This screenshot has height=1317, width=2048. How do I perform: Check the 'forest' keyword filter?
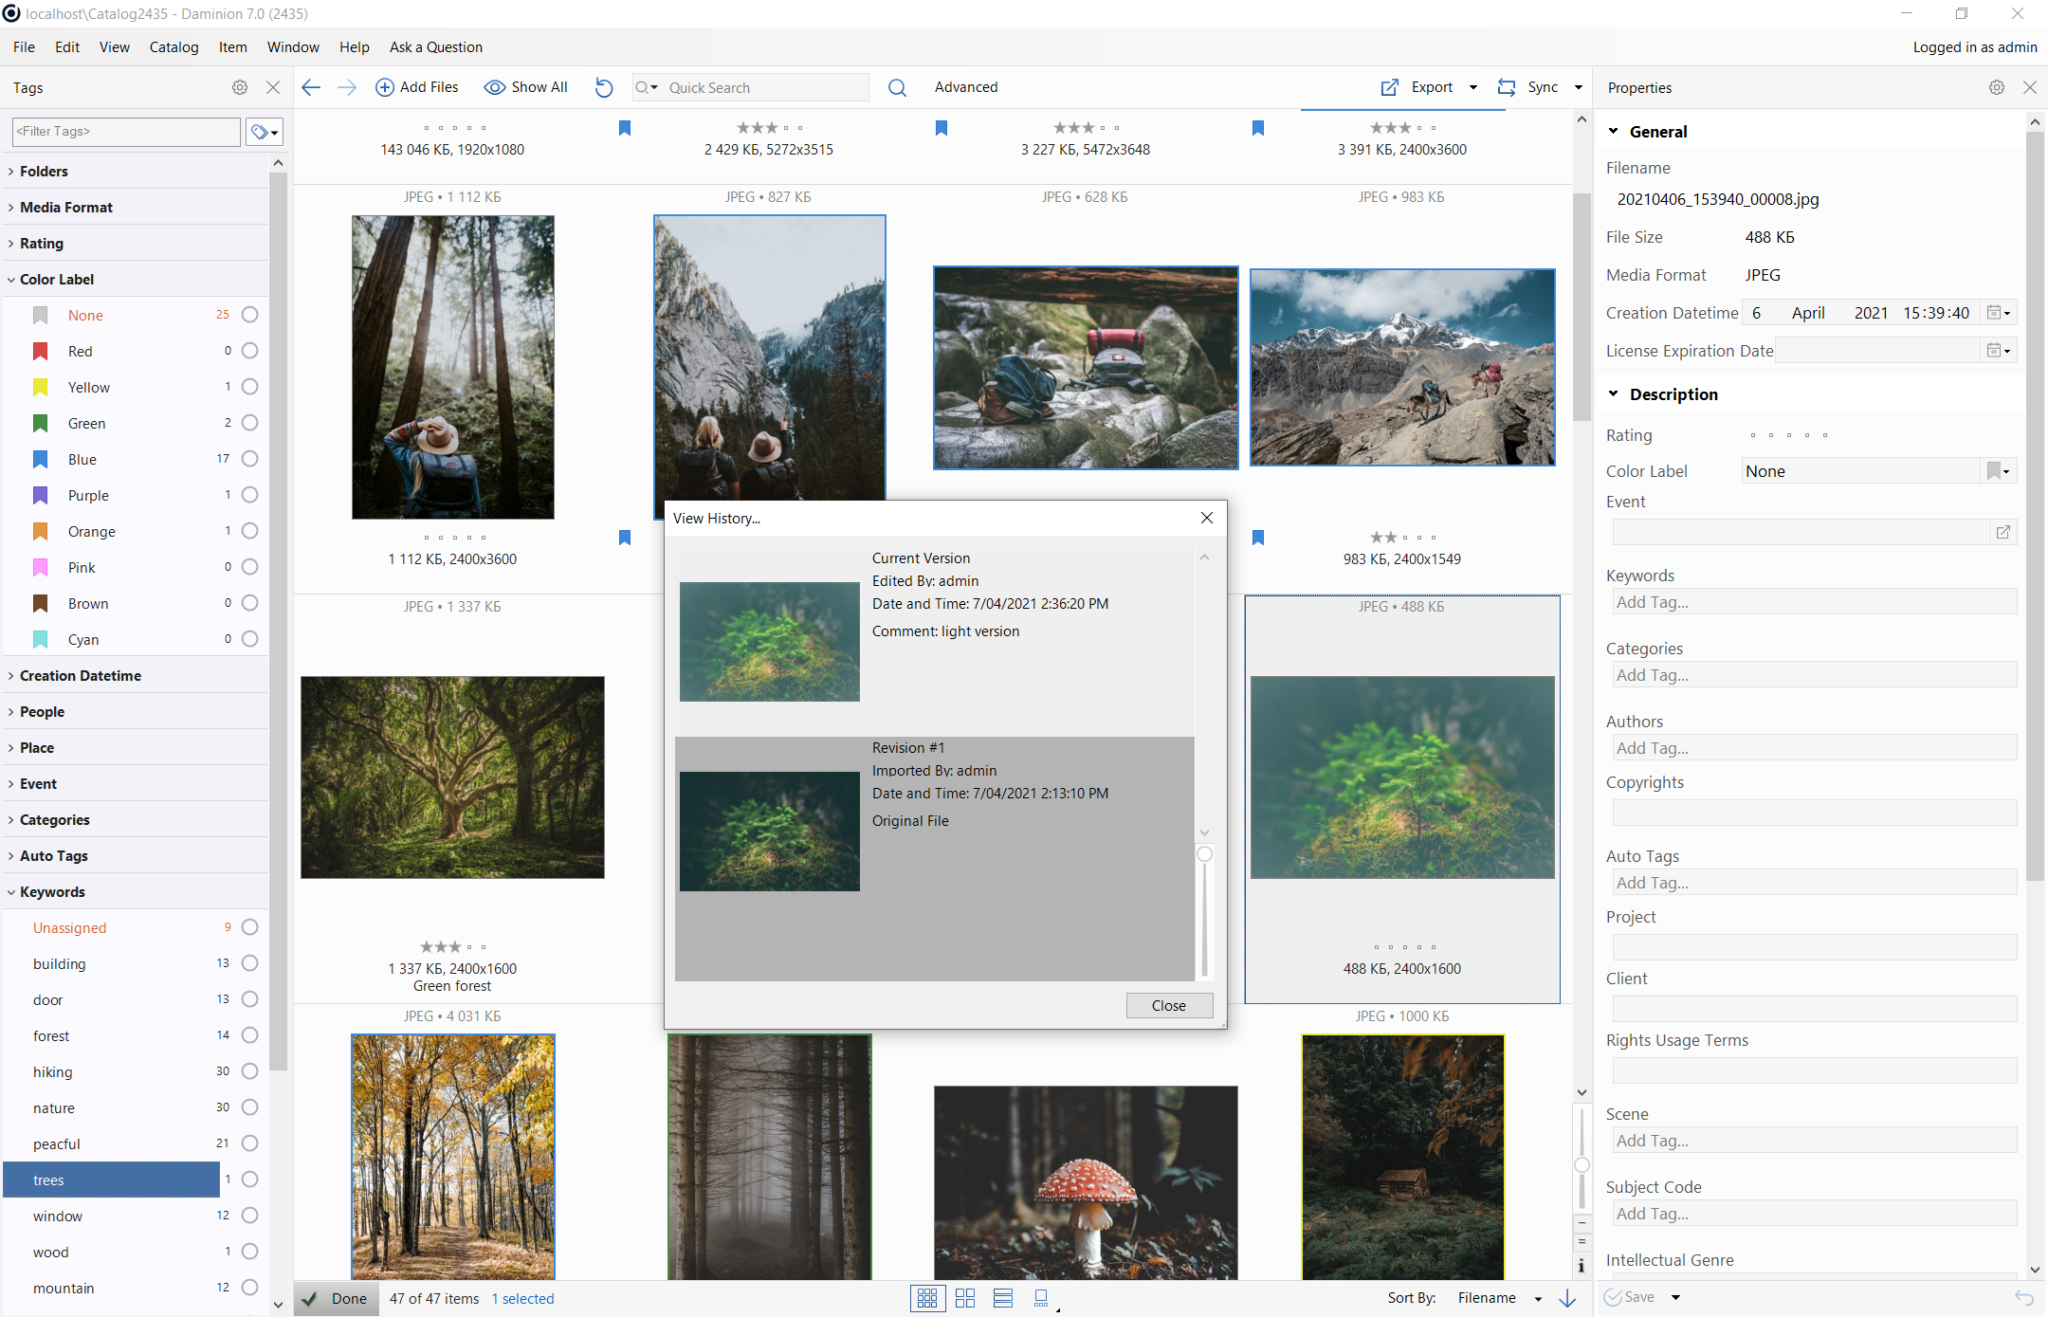(x=249, y=1035)
